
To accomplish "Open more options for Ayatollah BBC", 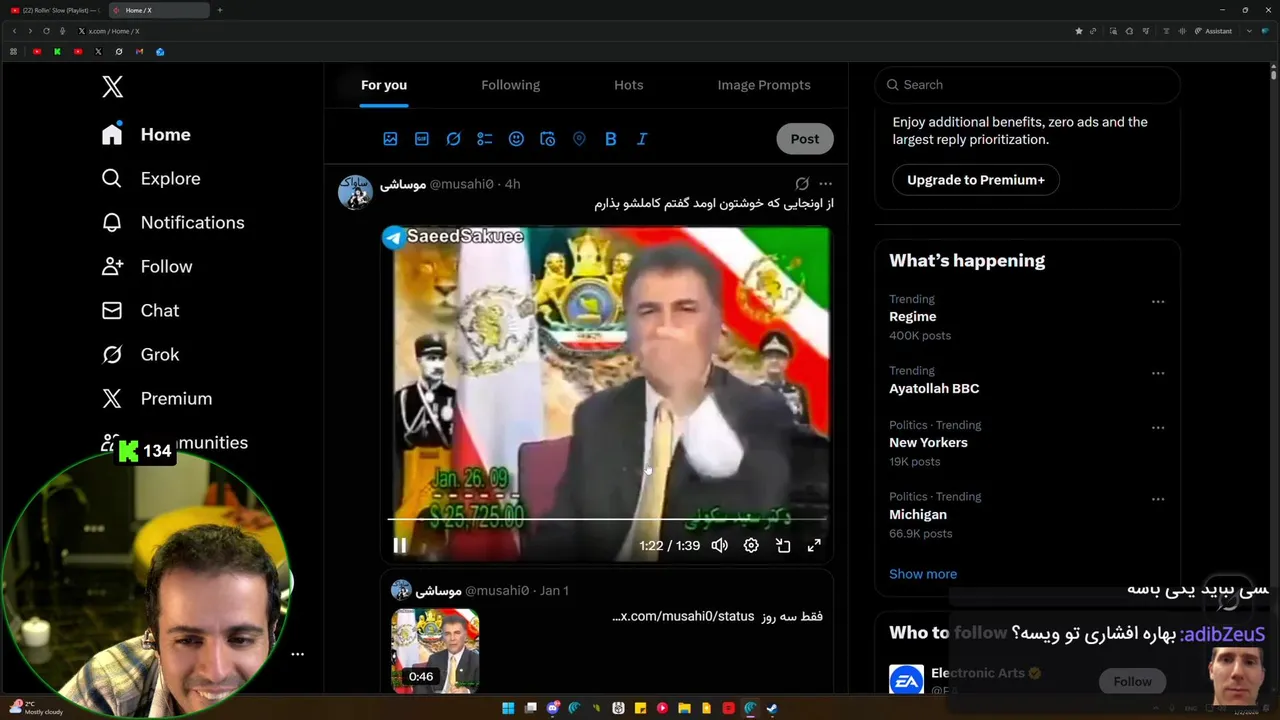I will click(1158, 373).
